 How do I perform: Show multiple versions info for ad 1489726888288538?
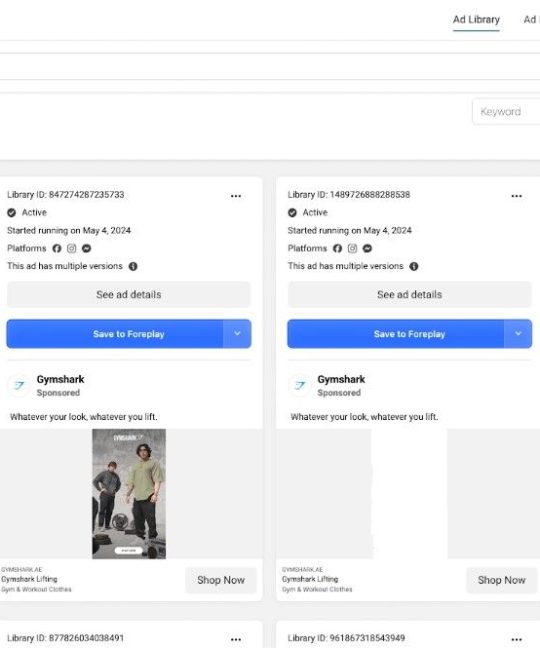[x=414, y=267]
